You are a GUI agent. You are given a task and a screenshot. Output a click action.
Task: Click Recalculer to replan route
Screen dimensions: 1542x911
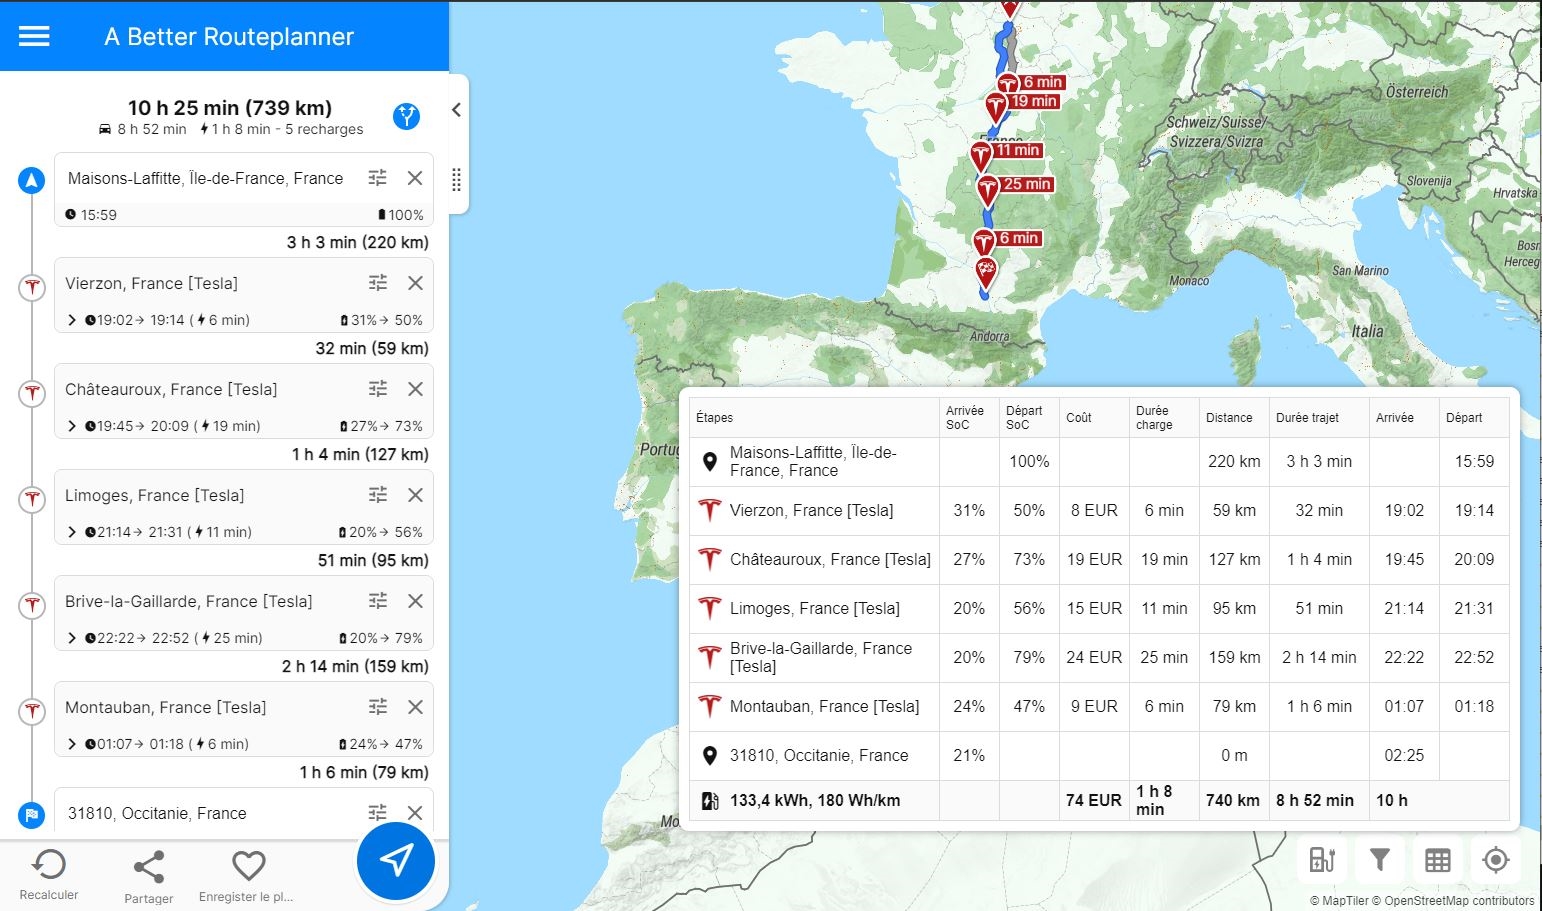click(49, 873)
